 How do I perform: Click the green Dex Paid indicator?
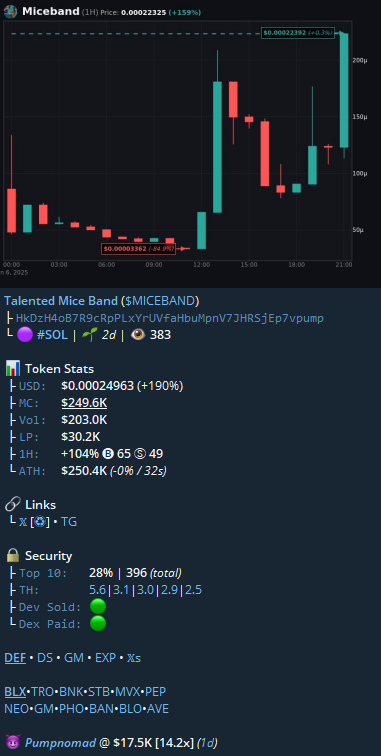(98, 623)
